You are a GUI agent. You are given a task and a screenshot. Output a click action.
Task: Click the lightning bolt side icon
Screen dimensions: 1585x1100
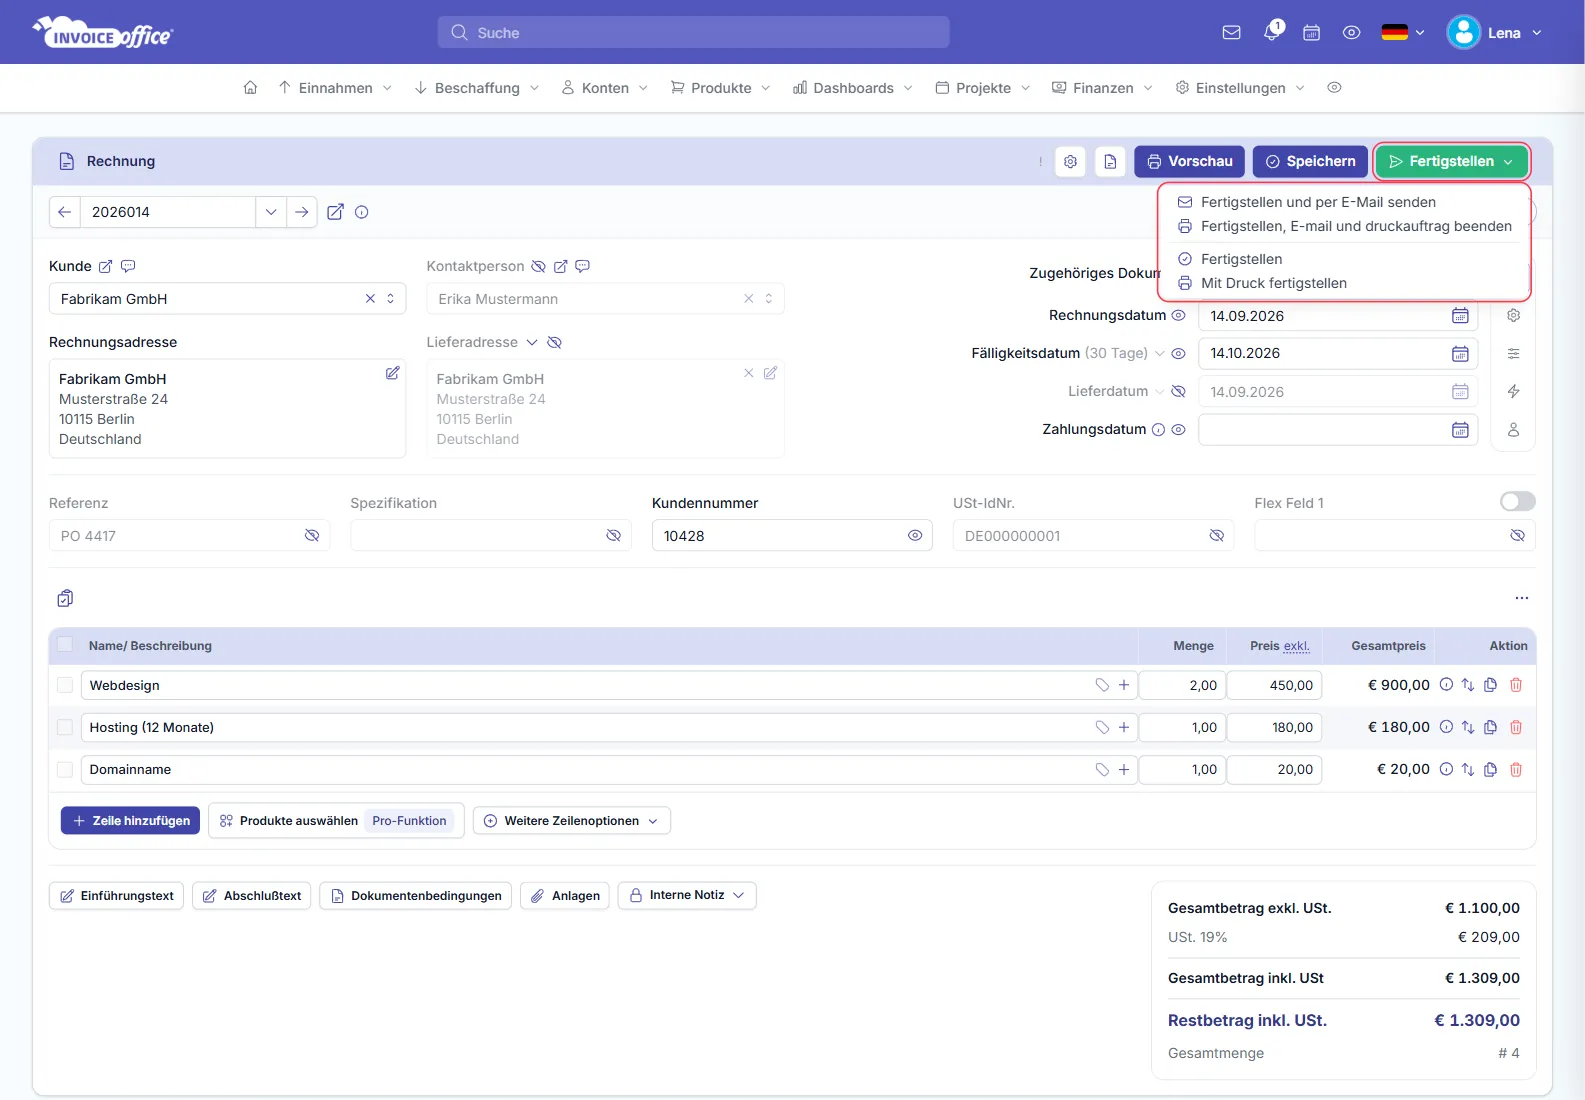pyautogui.click(x=1513, y=391)
